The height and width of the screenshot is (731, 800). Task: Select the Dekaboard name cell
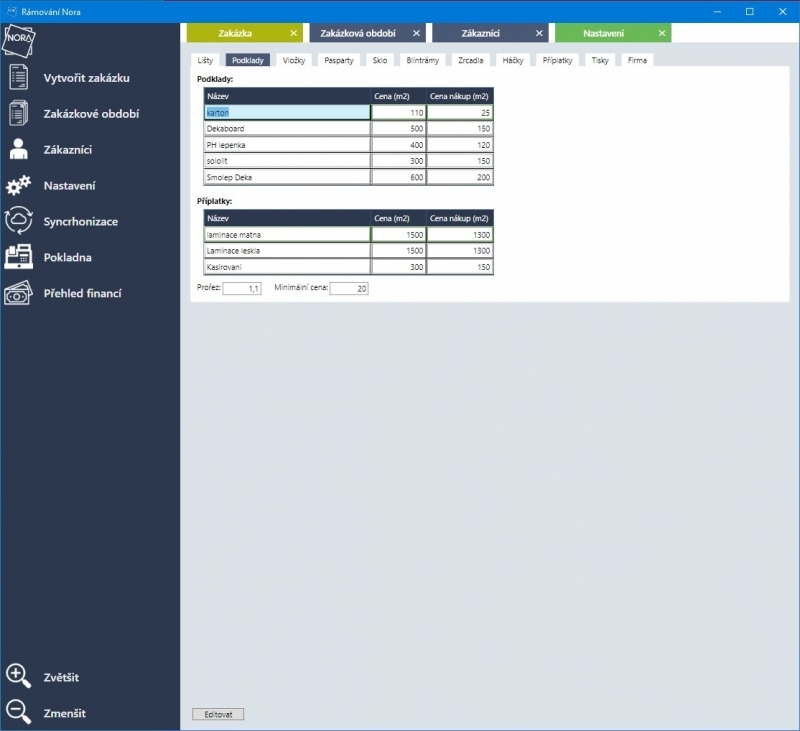pyautogui.click(x=287, y=129)
